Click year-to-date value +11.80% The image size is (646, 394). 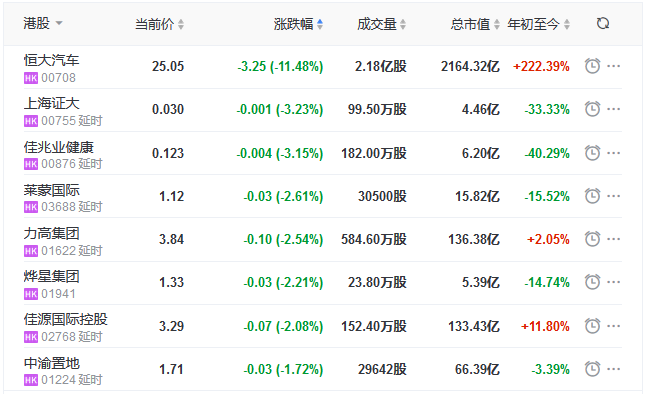coord(545,326)
